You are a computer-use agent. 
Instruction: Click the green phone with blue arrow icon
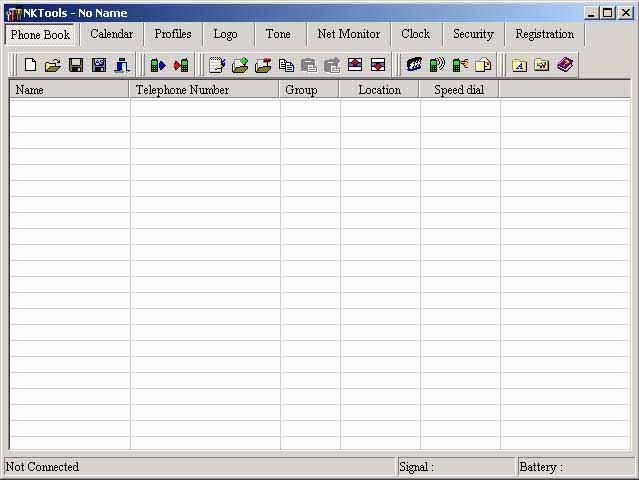[158, 65]
